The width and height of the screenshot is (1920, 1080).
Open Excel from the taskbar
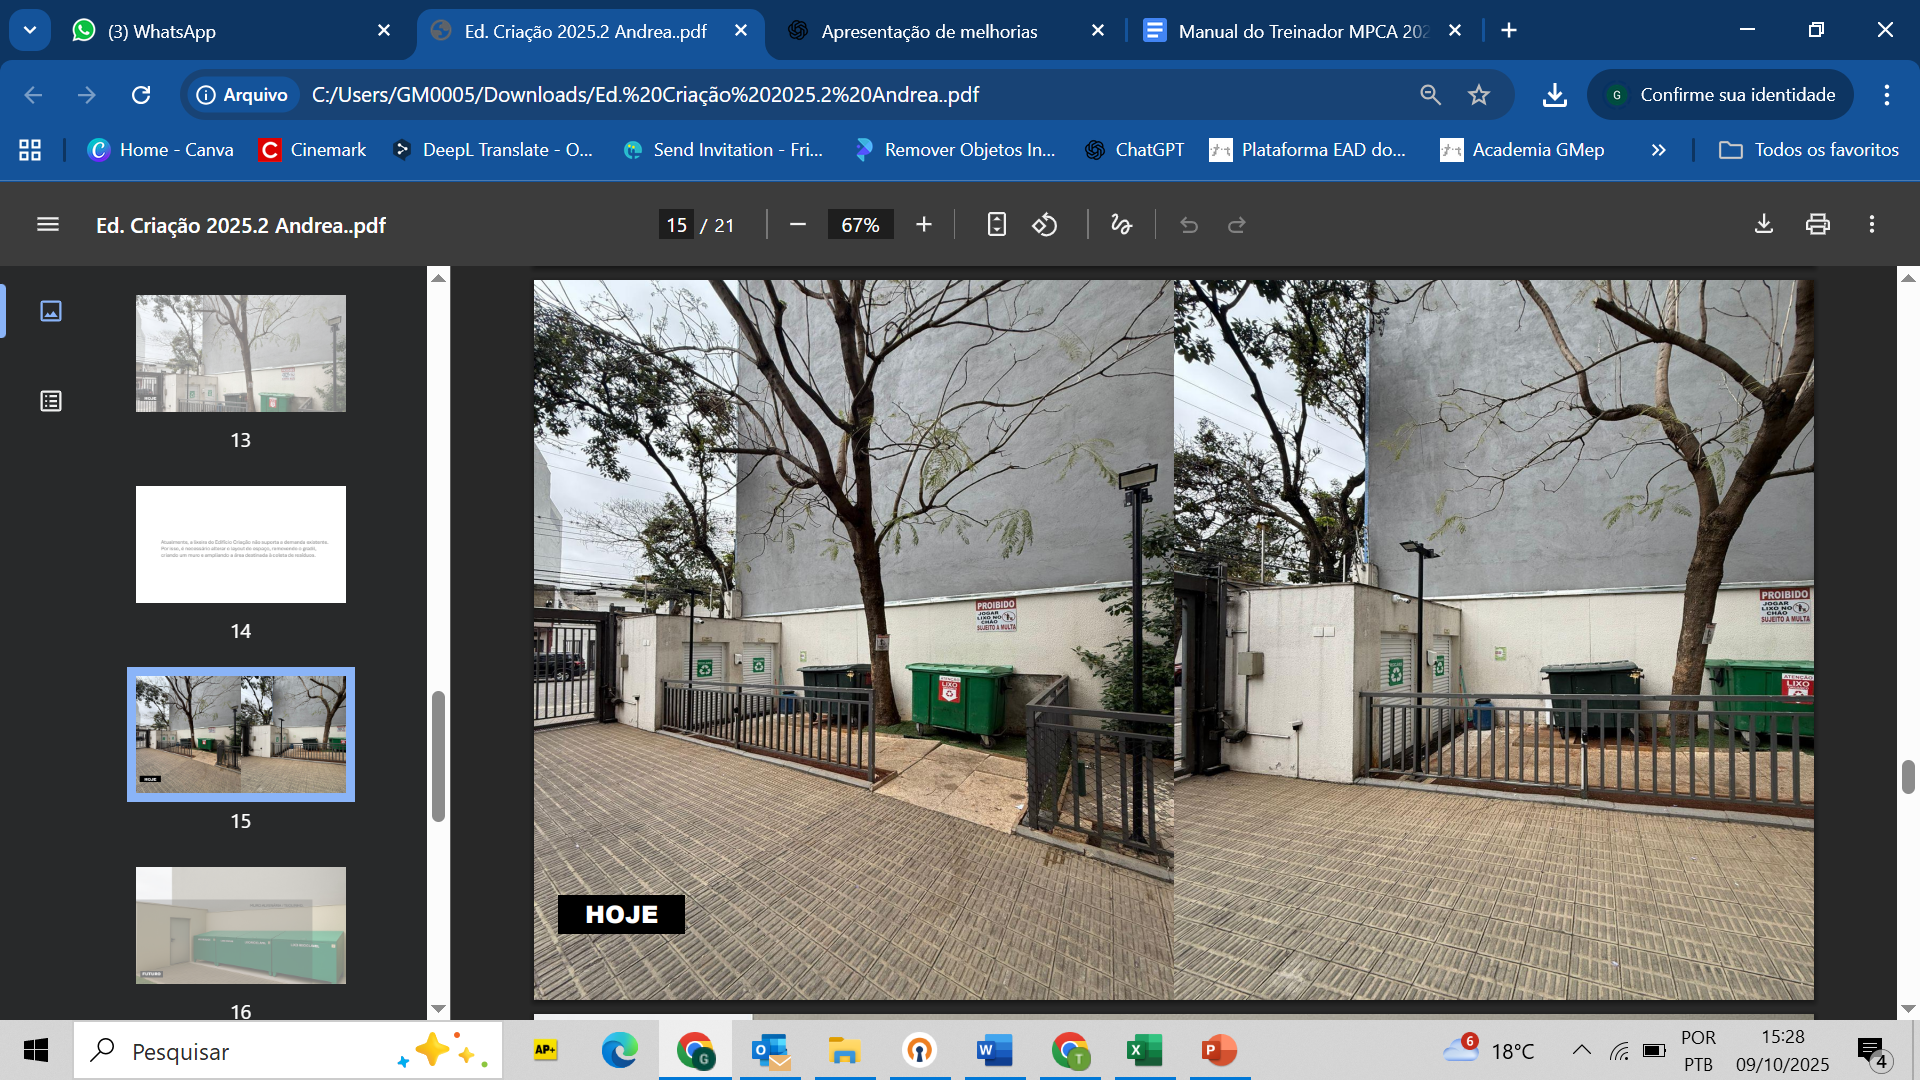click(x=1145, y=1051)
